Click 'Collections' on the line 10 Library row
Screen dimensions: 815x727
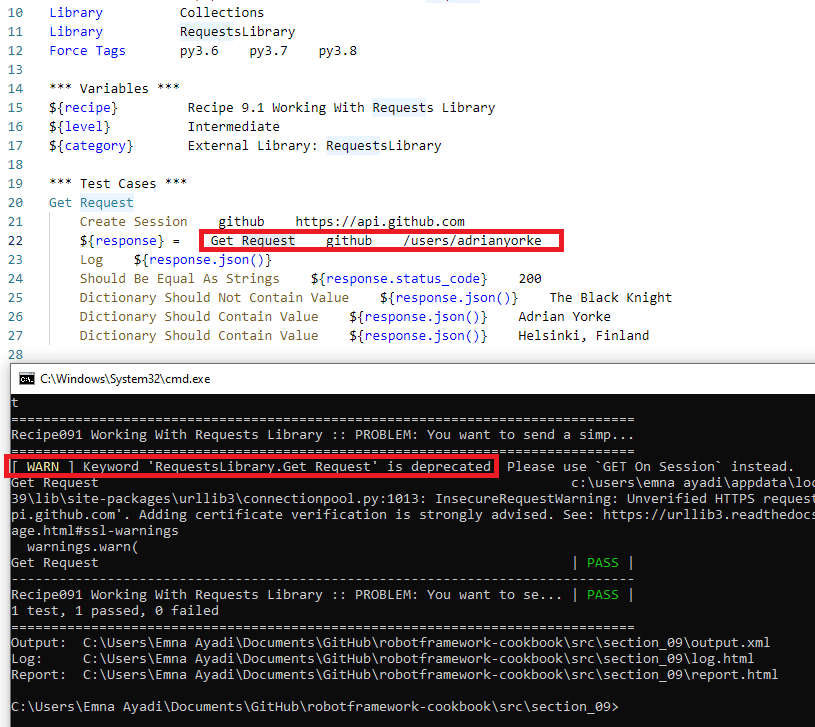(x=222, y=12)
